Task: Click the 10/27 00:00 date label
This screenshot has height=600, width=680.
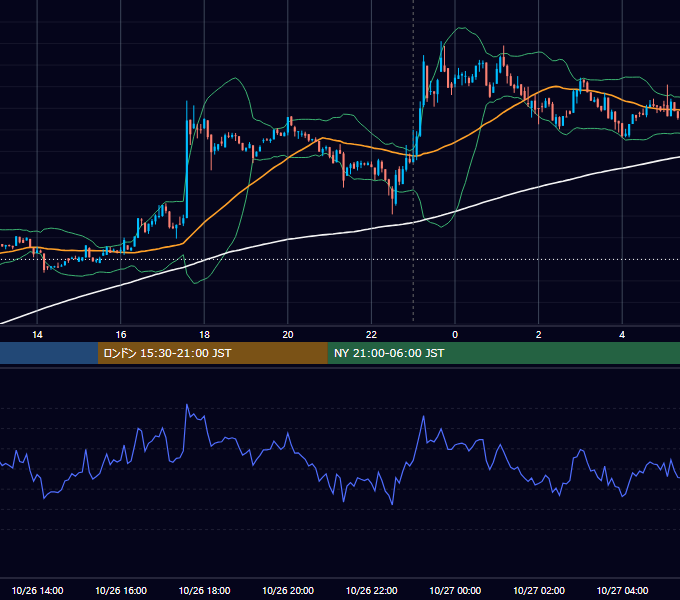Action: tap(455, 590)
